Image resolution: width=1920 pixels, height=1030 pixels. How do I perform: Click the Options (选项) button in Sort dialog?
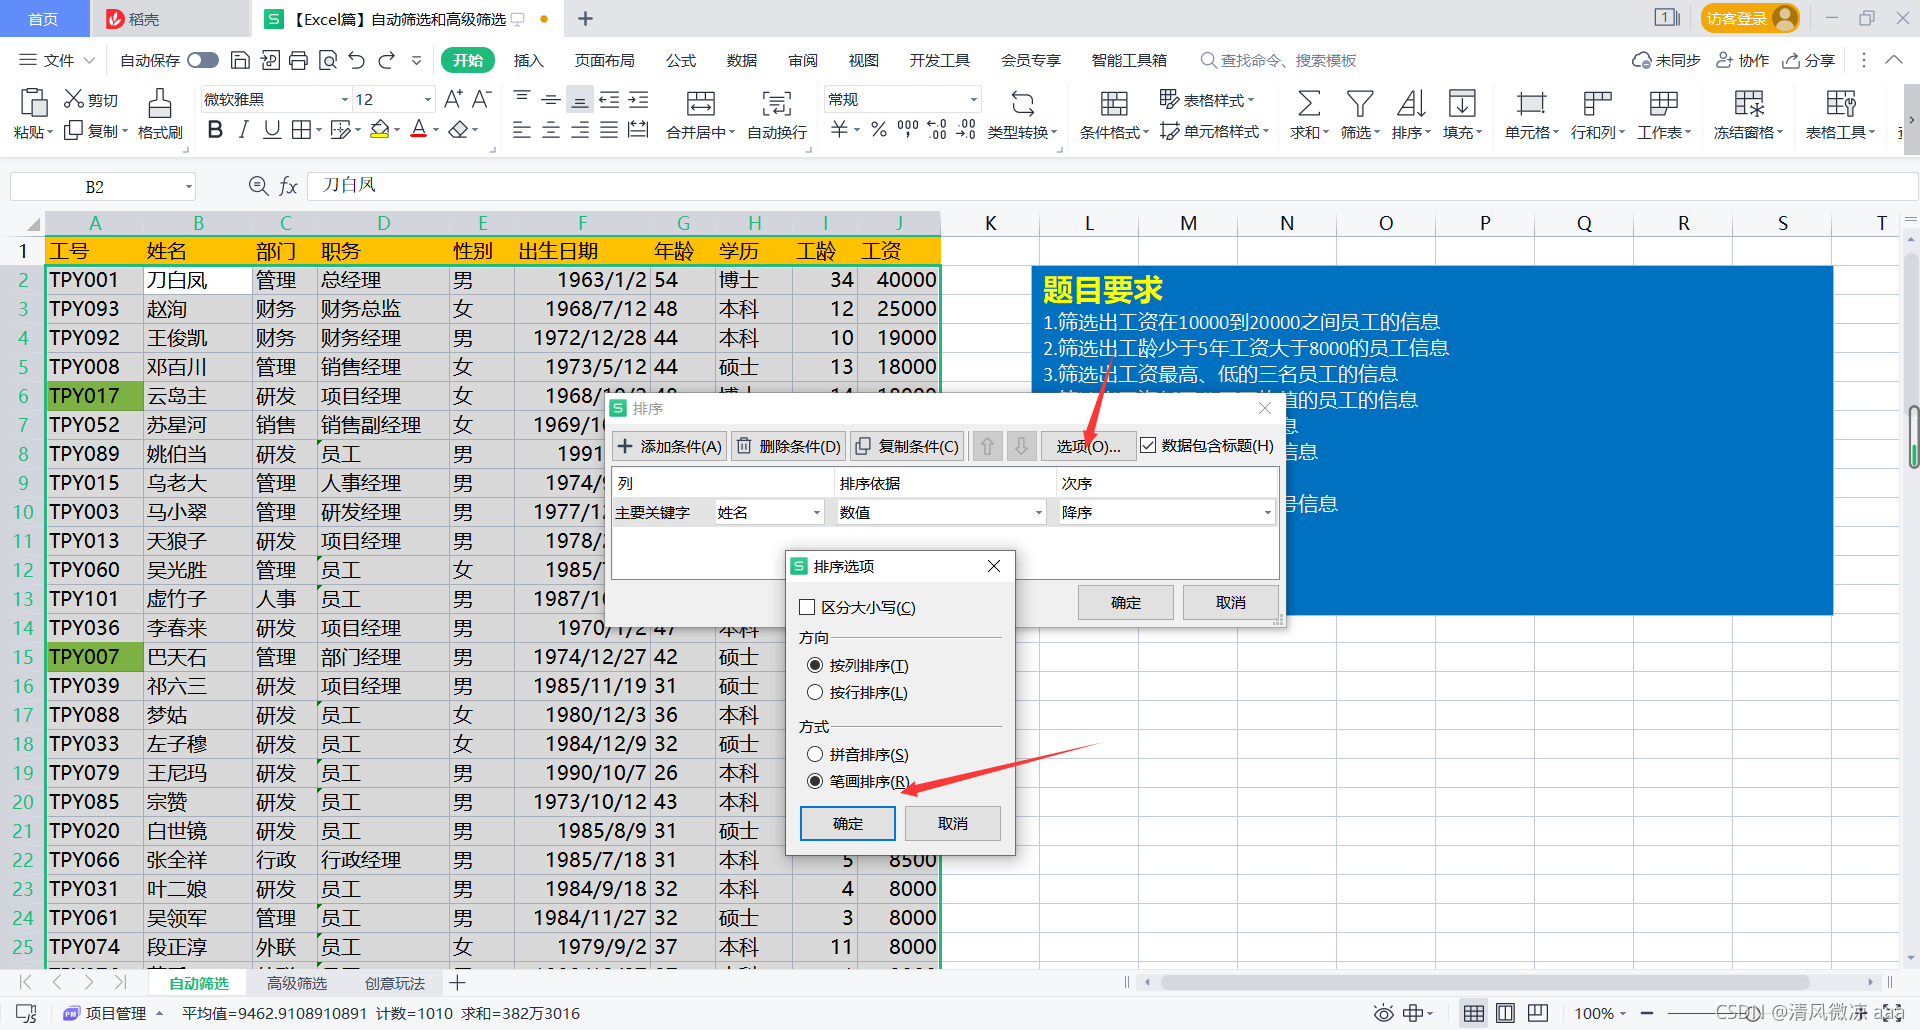coord(1088,446)
